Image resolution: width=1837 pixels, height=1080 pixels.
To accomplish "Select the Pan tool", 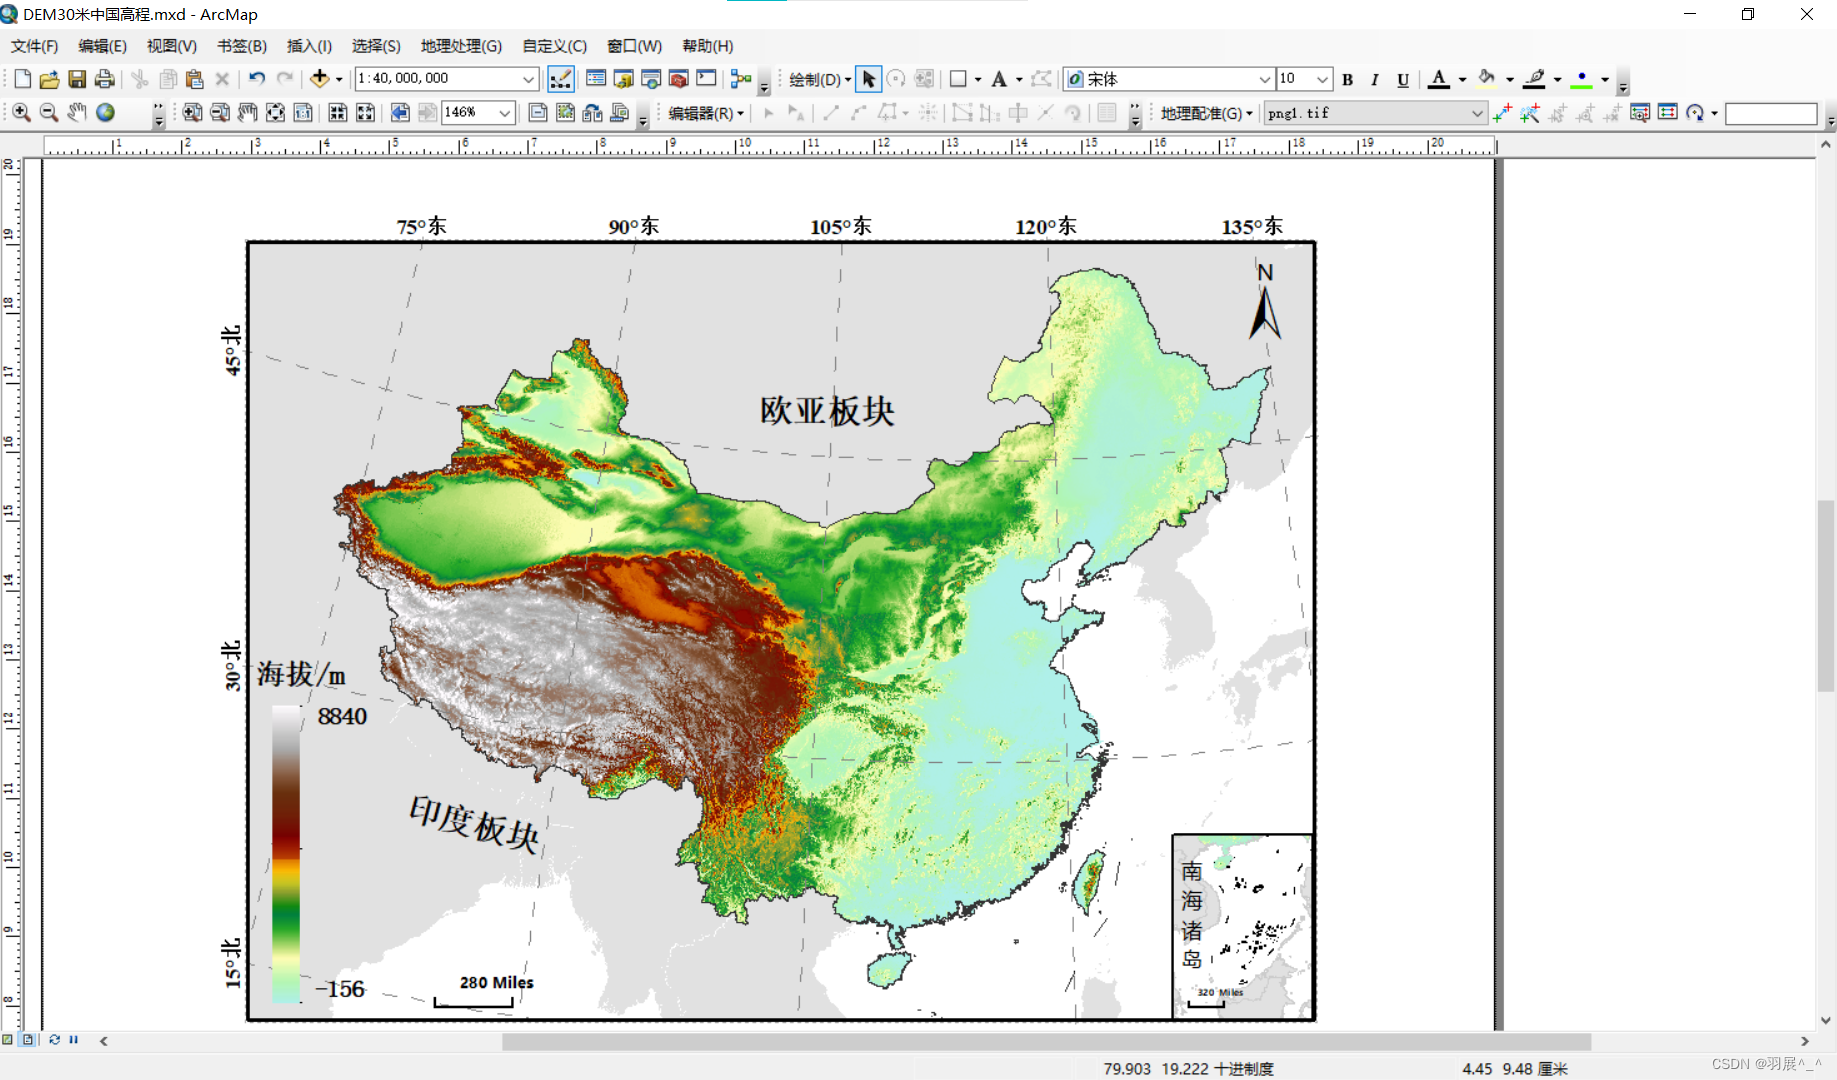I will tap(76, 113).
